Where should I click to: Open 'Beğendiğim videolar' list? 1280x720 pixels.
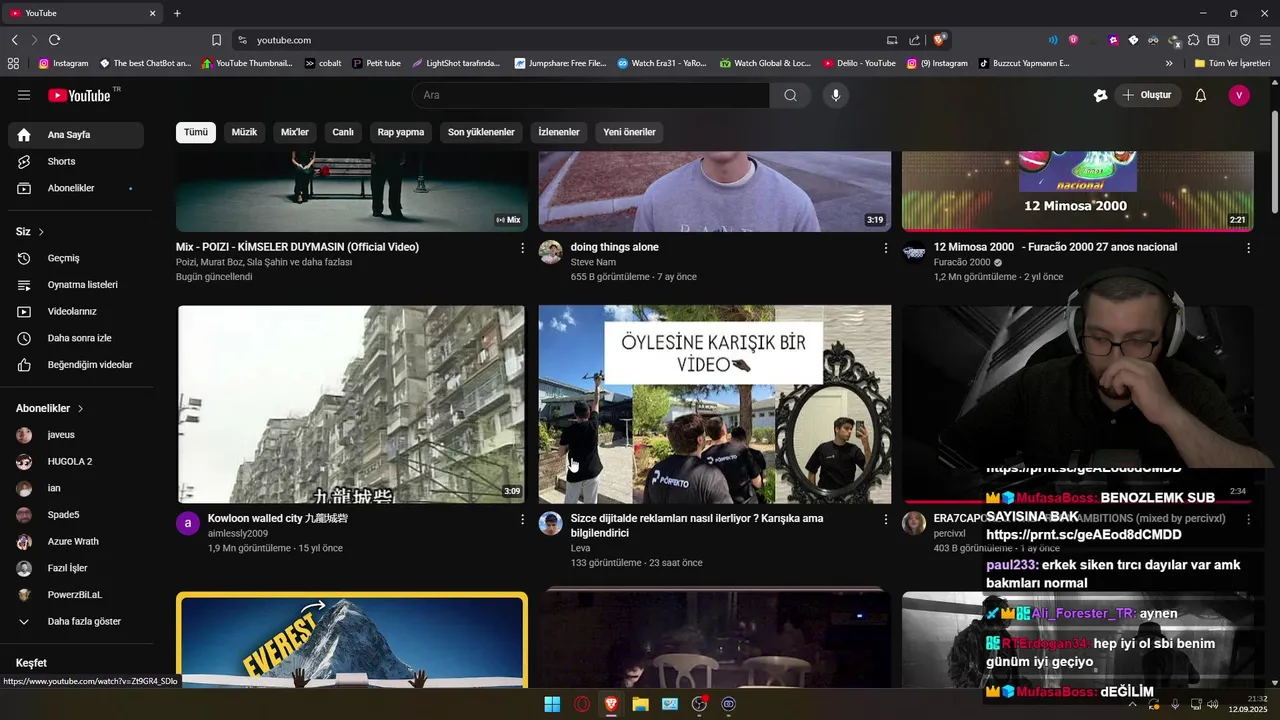(76, 365)
